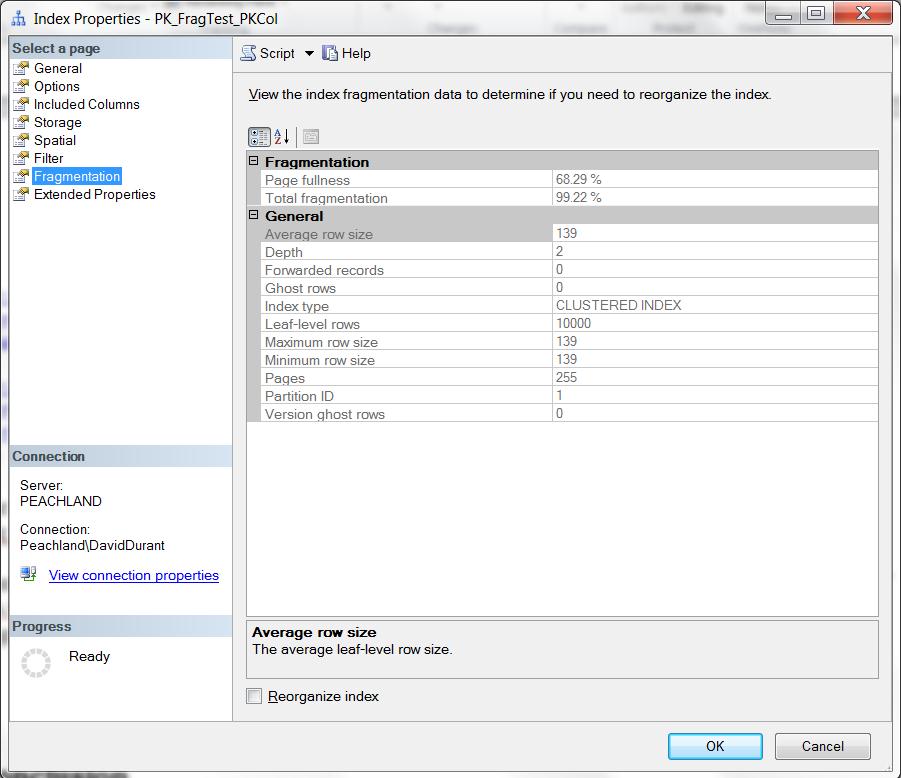
Task: Click the connection properties computer icon
Action: tap(28, 574)
